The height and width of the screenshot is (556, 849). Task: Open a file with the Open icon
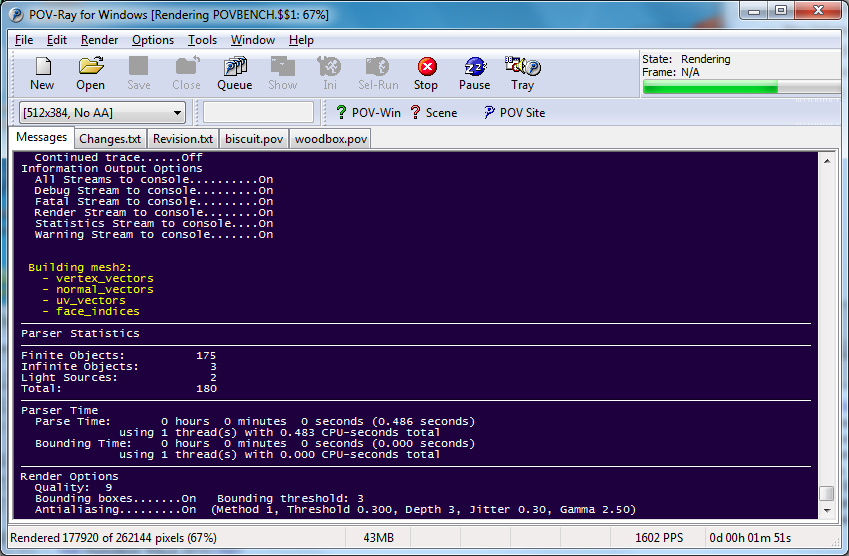pos(90,74)
